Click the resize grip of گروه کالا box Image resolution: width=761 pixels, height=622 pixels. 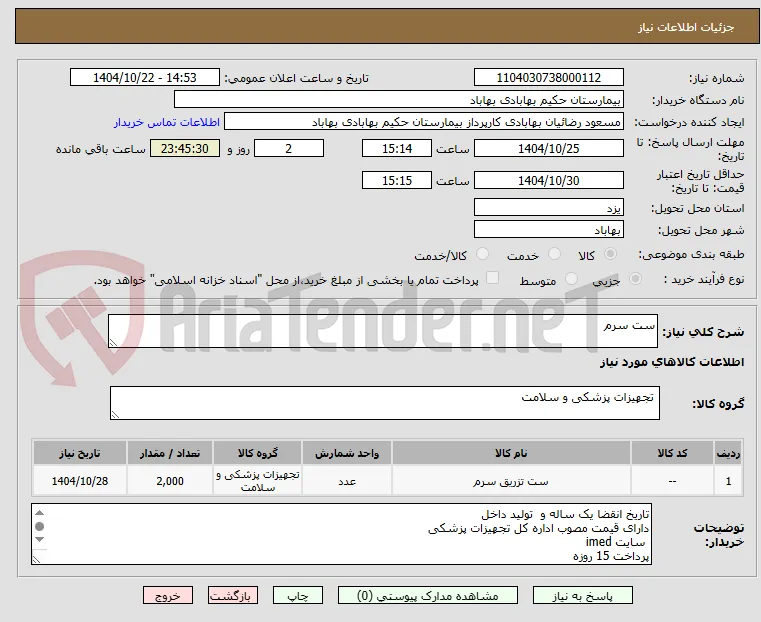pyautogui.click(x=116, y=414)
